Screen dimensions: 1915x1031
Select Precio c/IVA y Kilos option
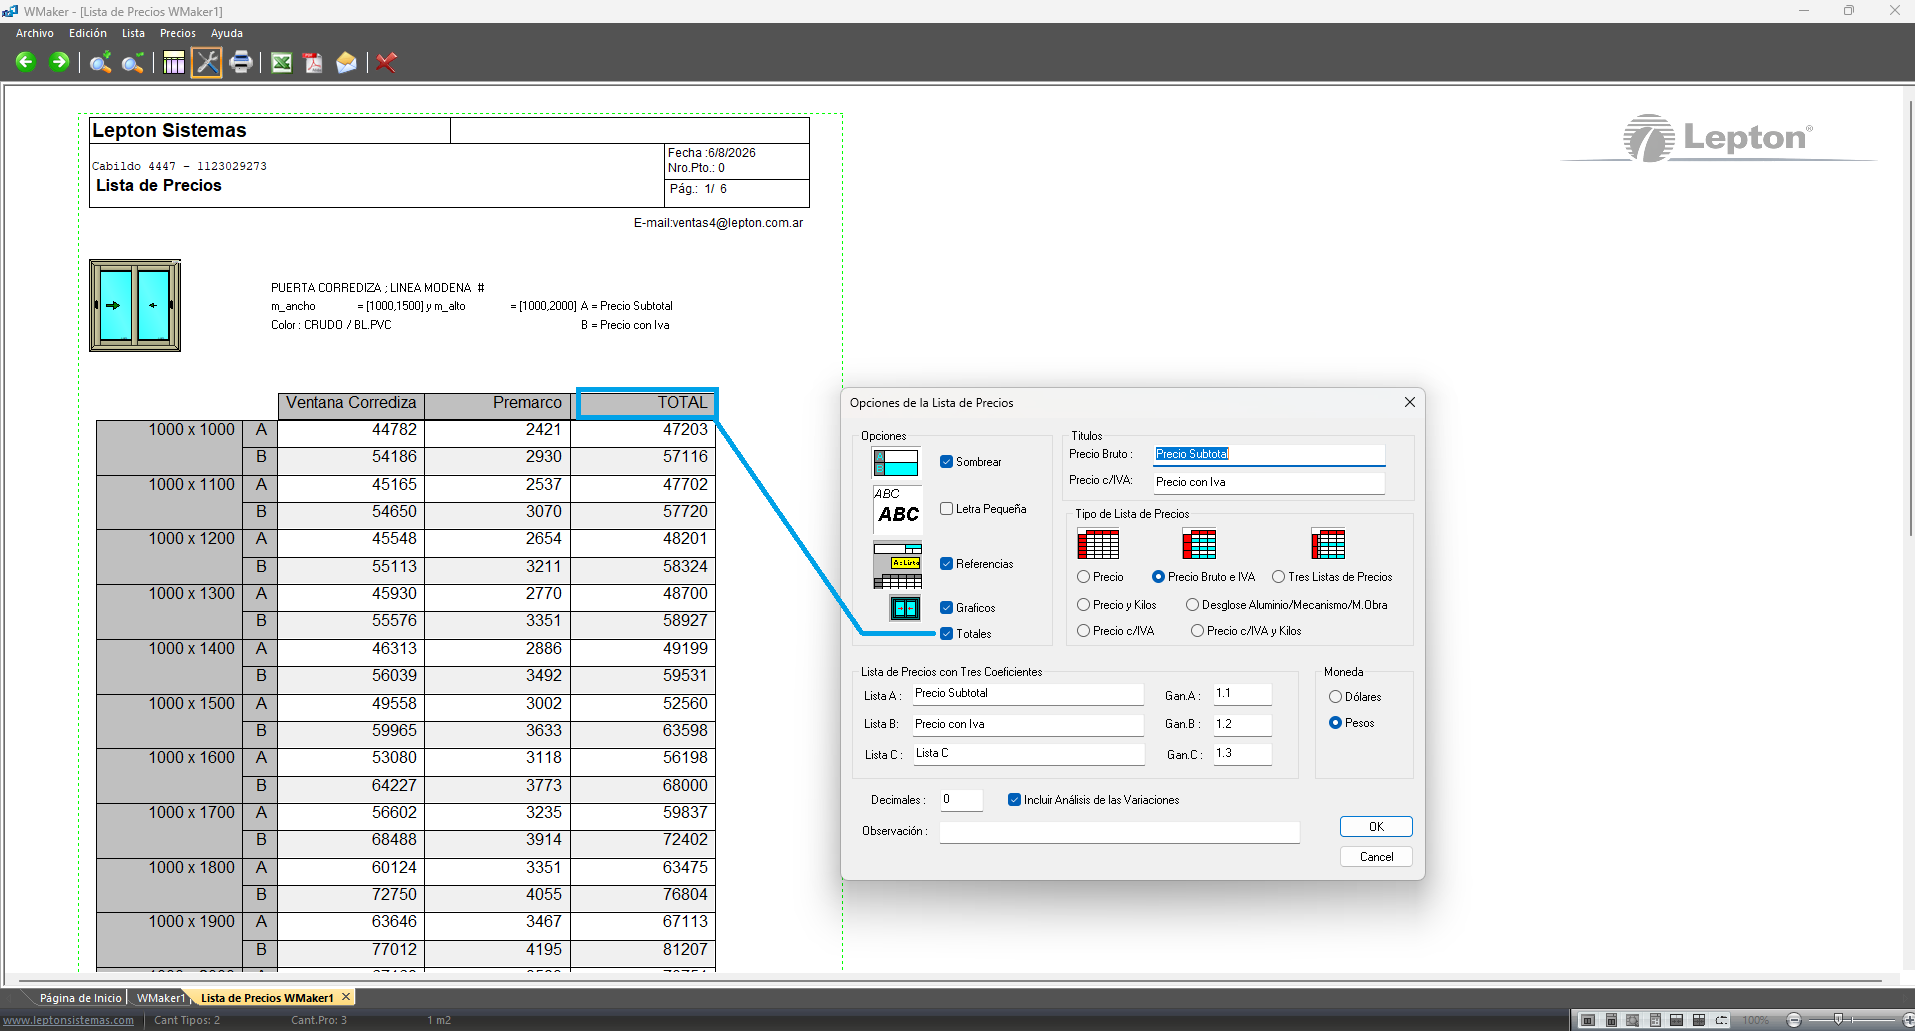[x=1197, y=631]
